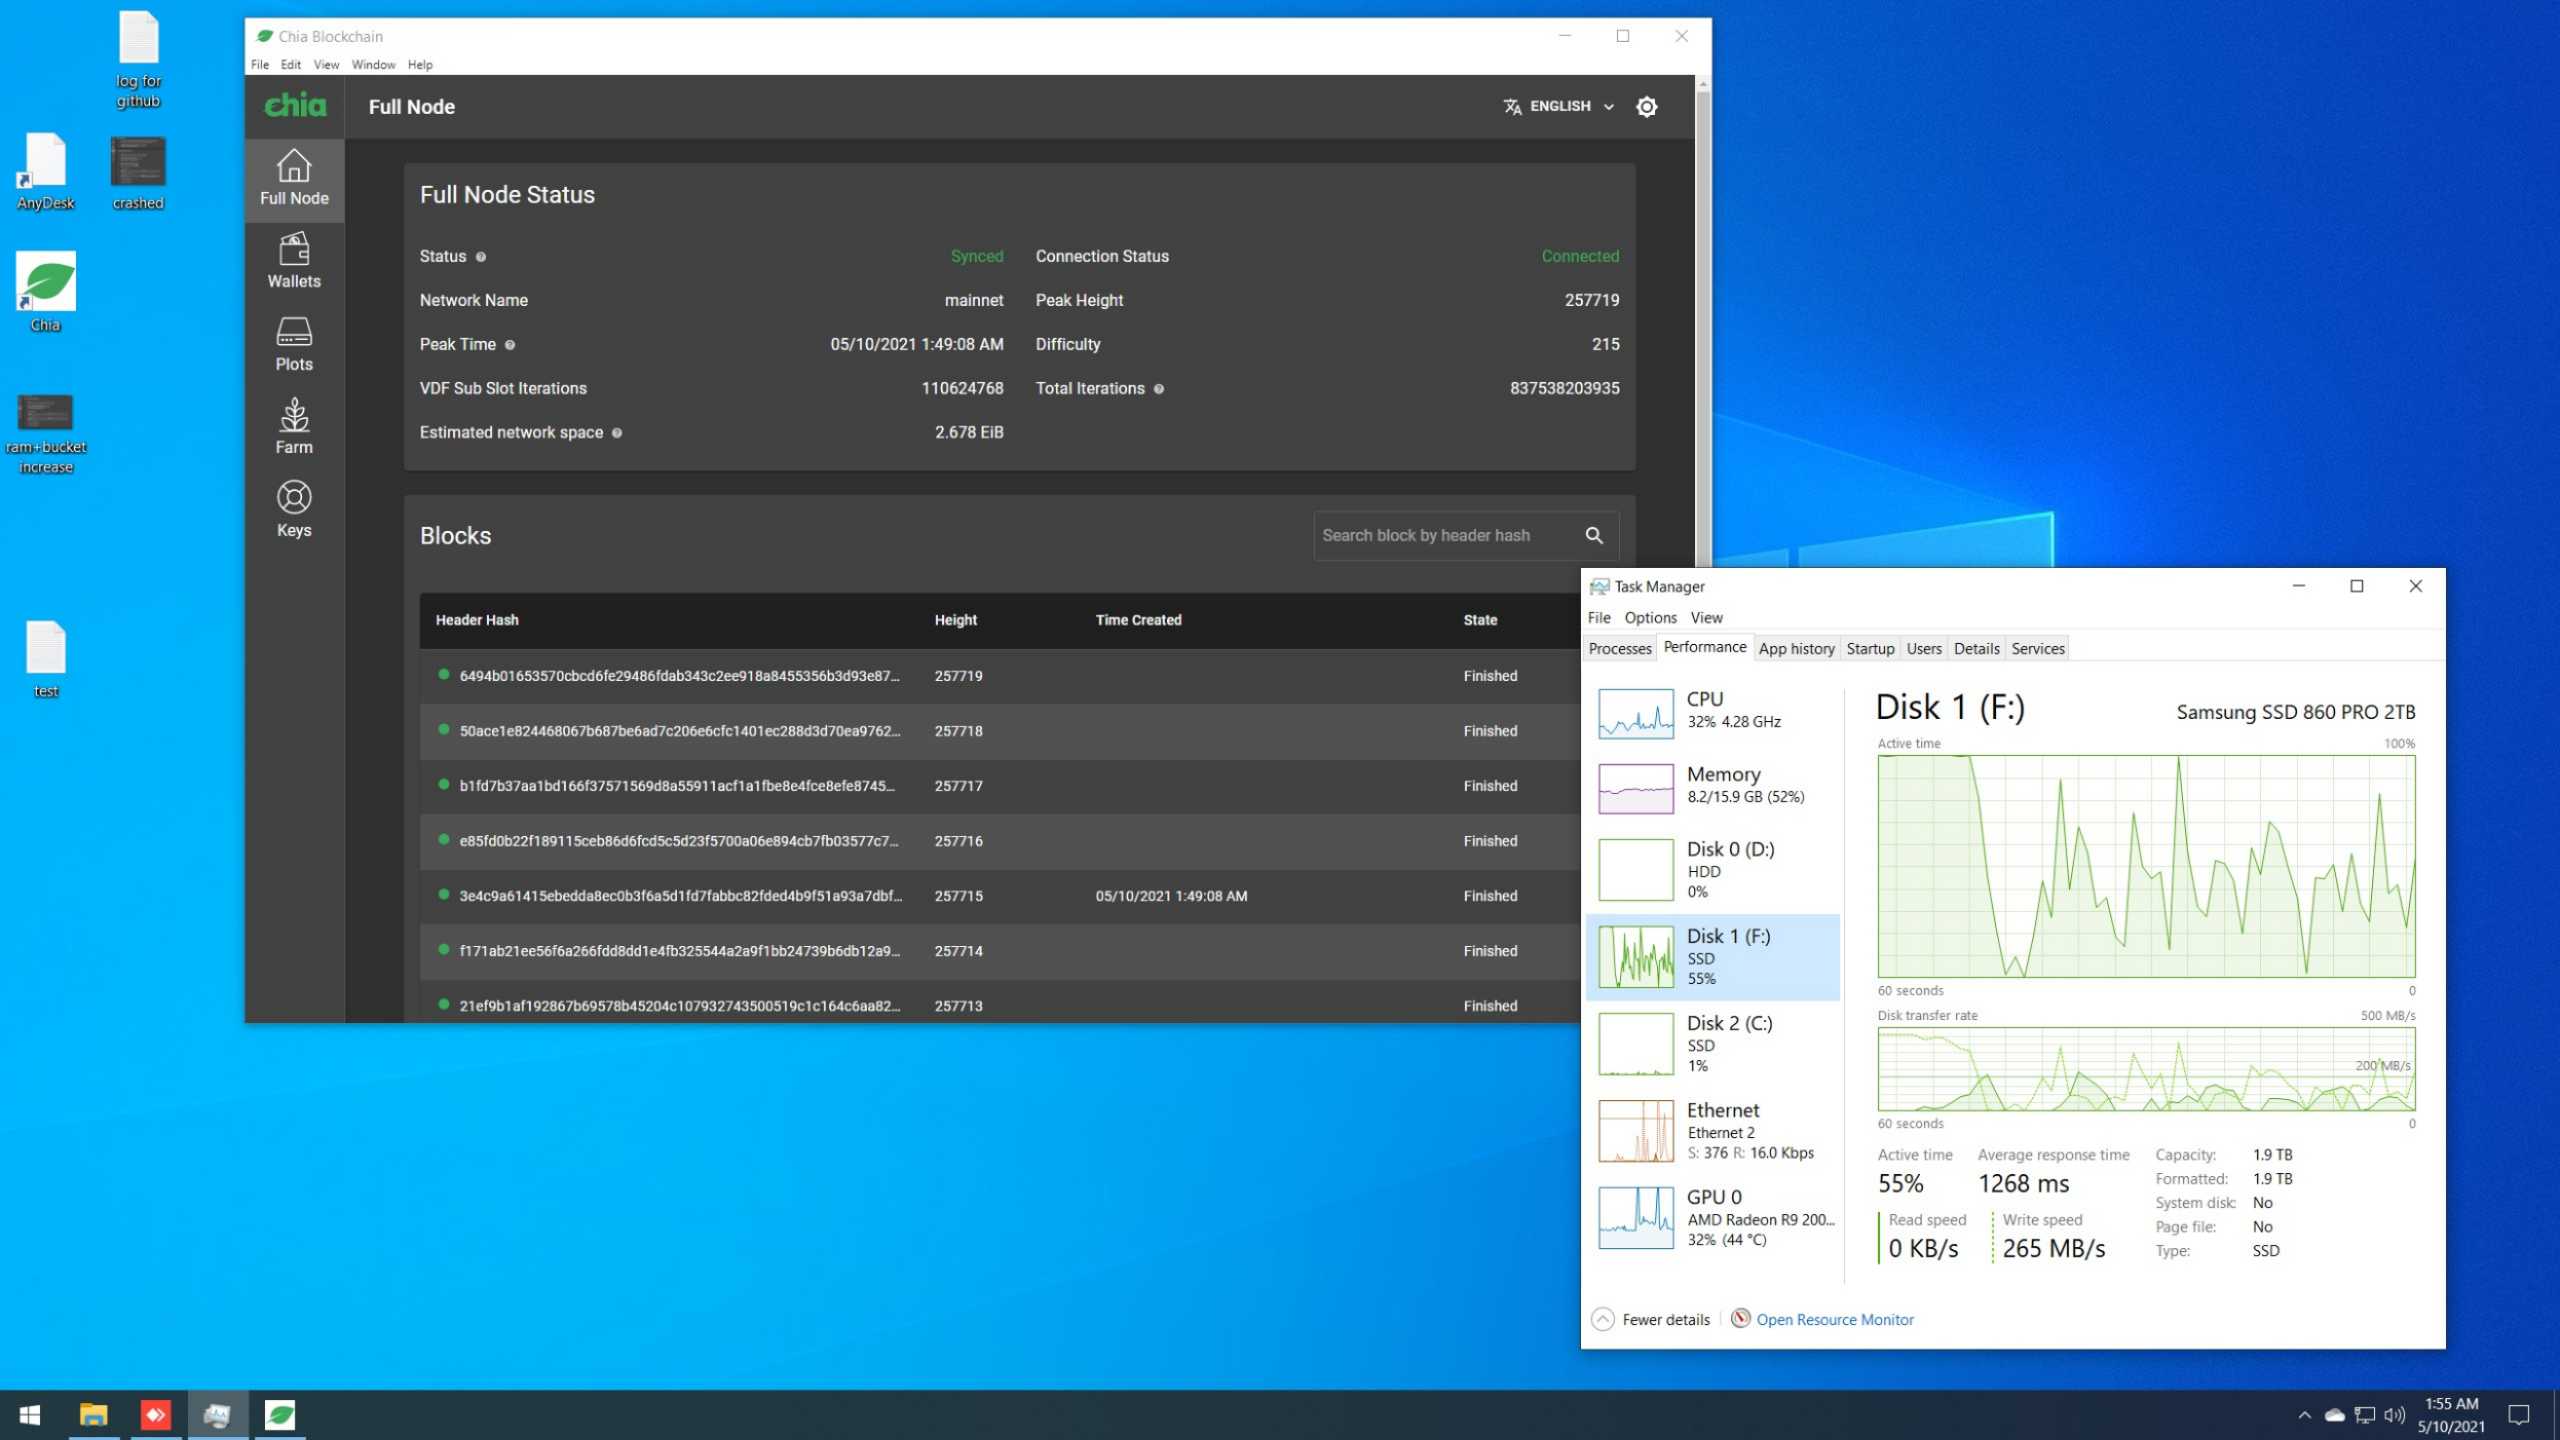Select block row with height 257716
Viewport: 2560px width, 1440px height.
tap(1000, 841)
